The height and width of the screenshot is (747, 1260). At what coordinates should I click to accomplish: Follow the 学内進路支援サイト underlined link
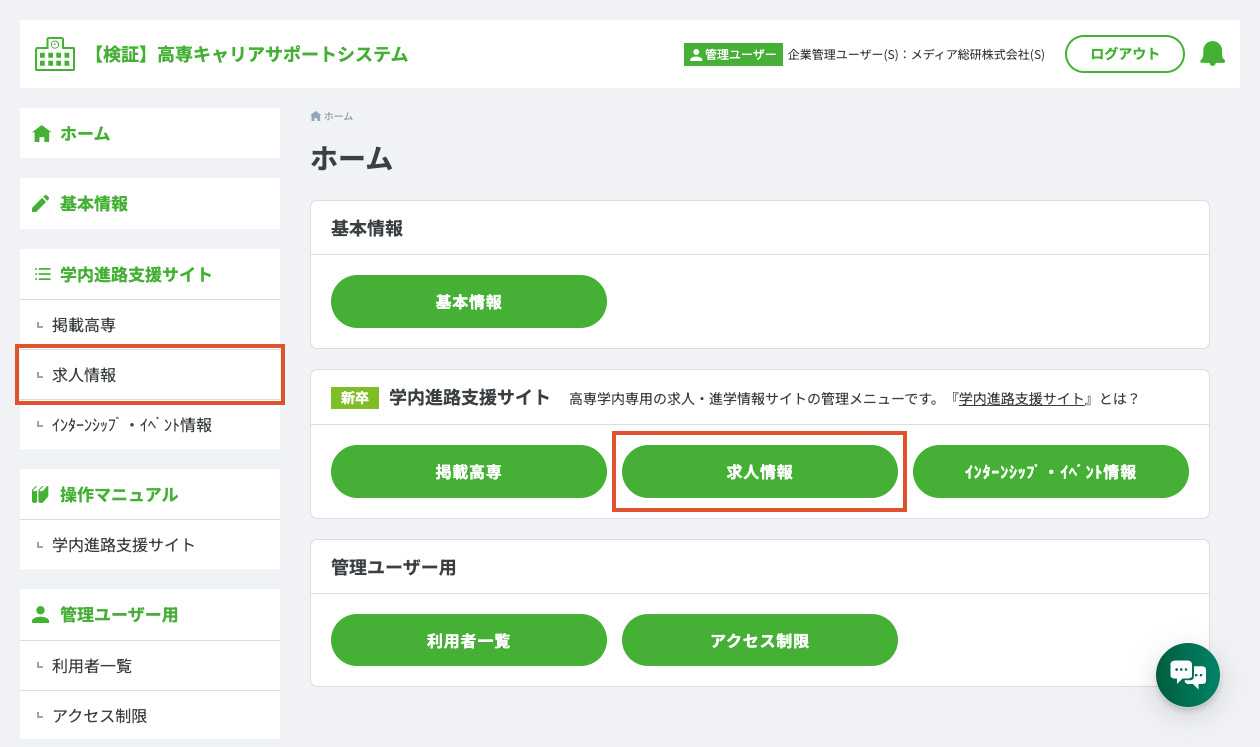pyautogui.click(x=1022, y=399)
